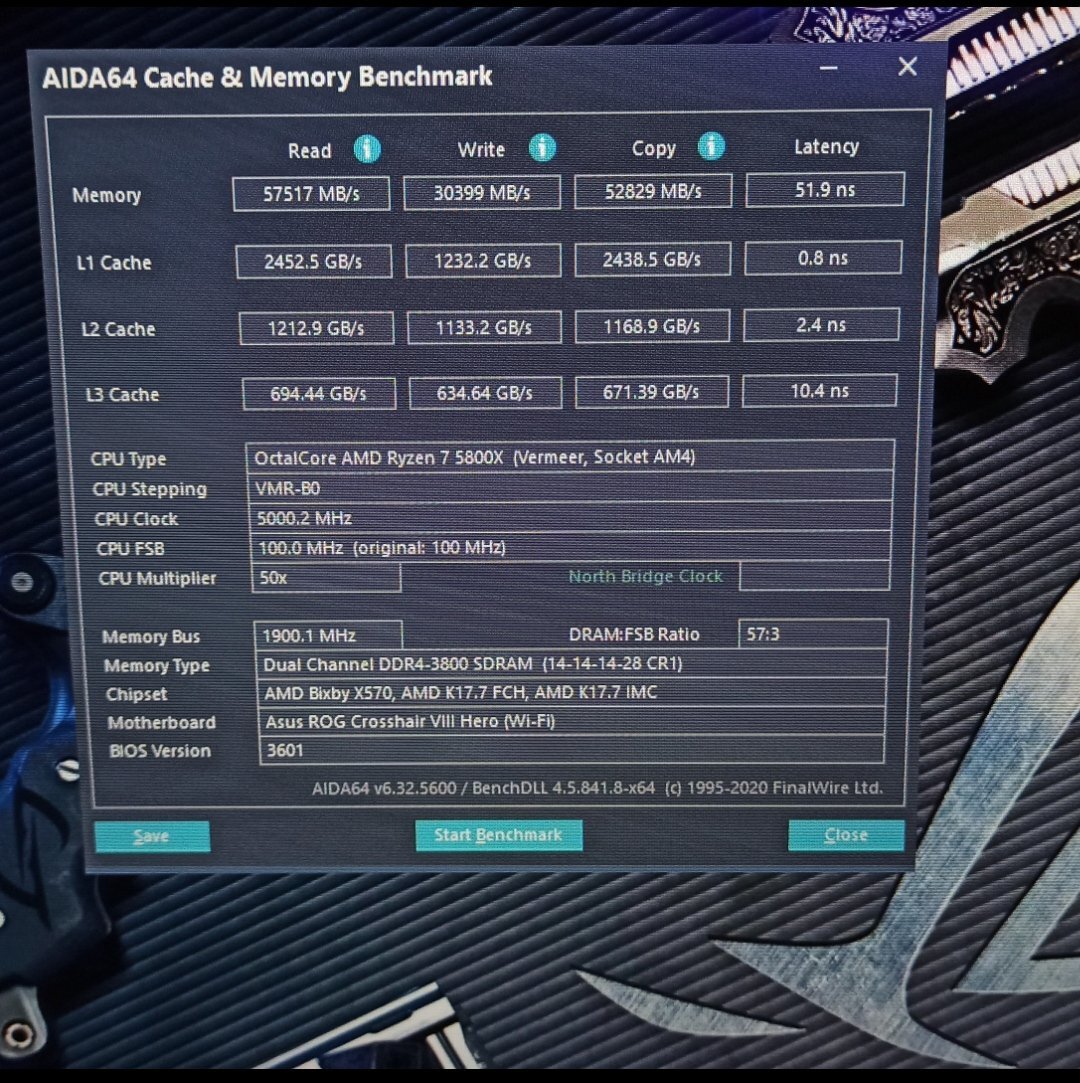
Task: Select the L1 Cache Write value 1232.2 GB/s
Action: pos(483,261)
